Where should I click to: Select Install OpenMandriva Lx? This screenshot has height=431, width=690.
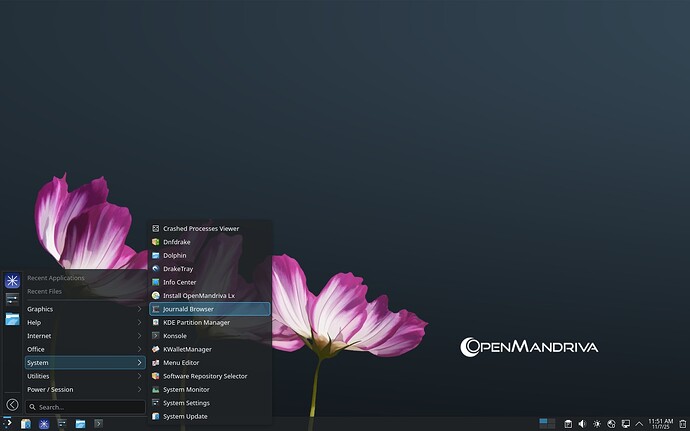tap(199, 295)
